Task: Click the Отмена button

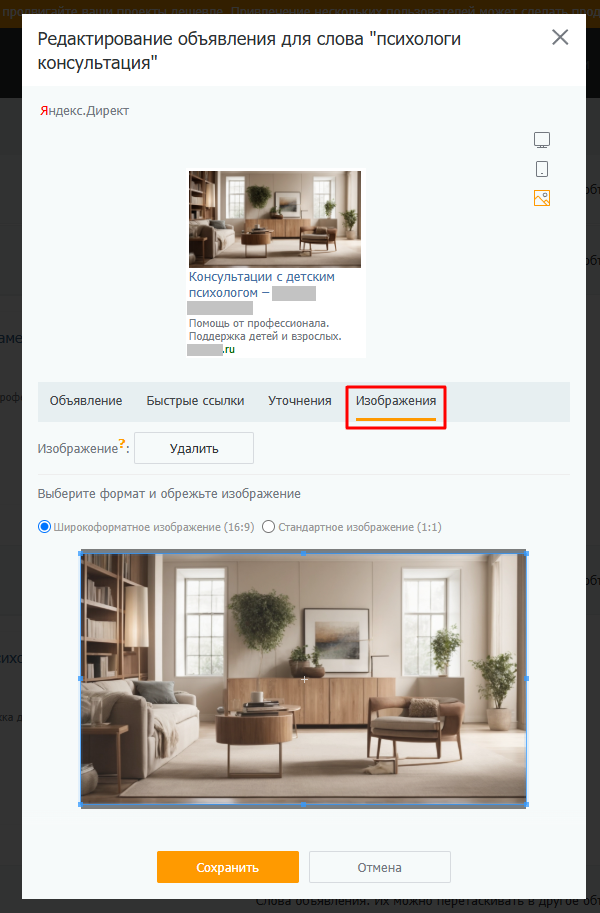Action: [x=380, y=867]
